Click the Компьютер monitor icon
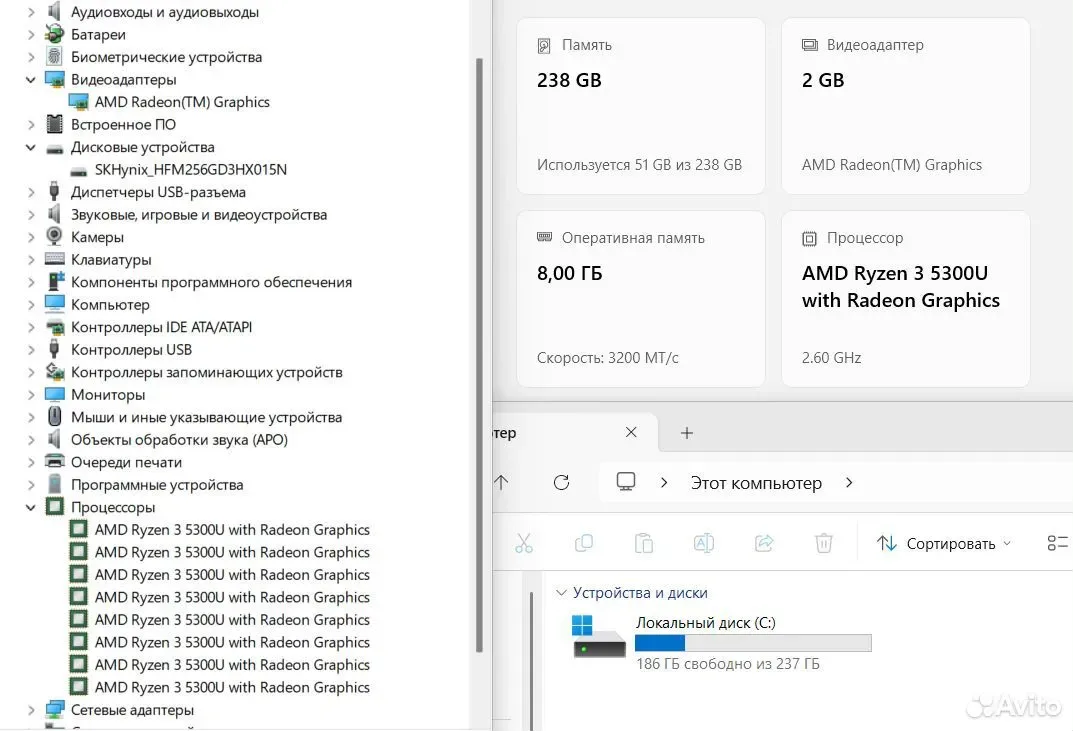 (54, 303)
